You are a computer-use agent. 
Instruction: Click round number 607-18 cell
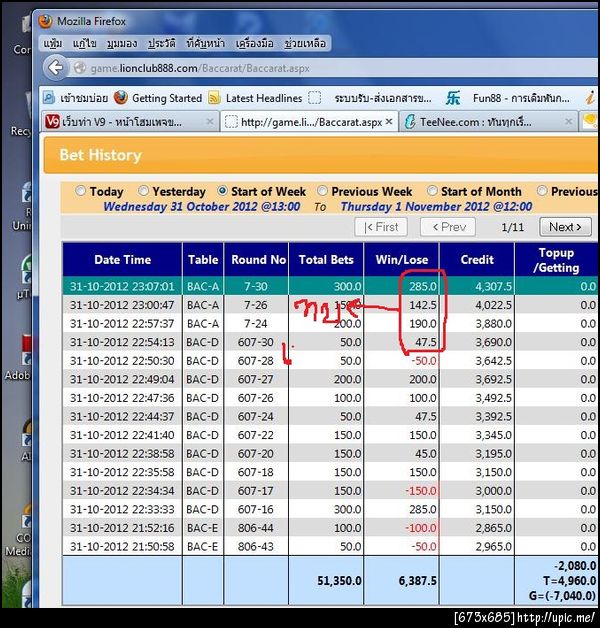click(x=256, y=472)
